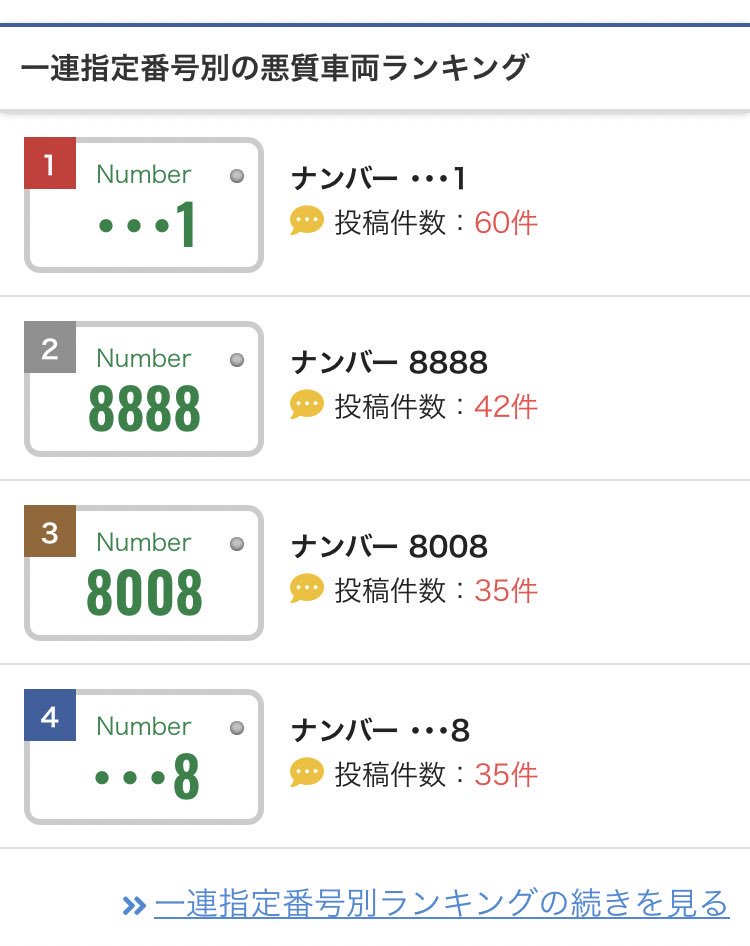Image resolution: width=750 pixels, height=946 pixels.
Task: Click comment bubble icon beside 42件
Action: point(307,405)
